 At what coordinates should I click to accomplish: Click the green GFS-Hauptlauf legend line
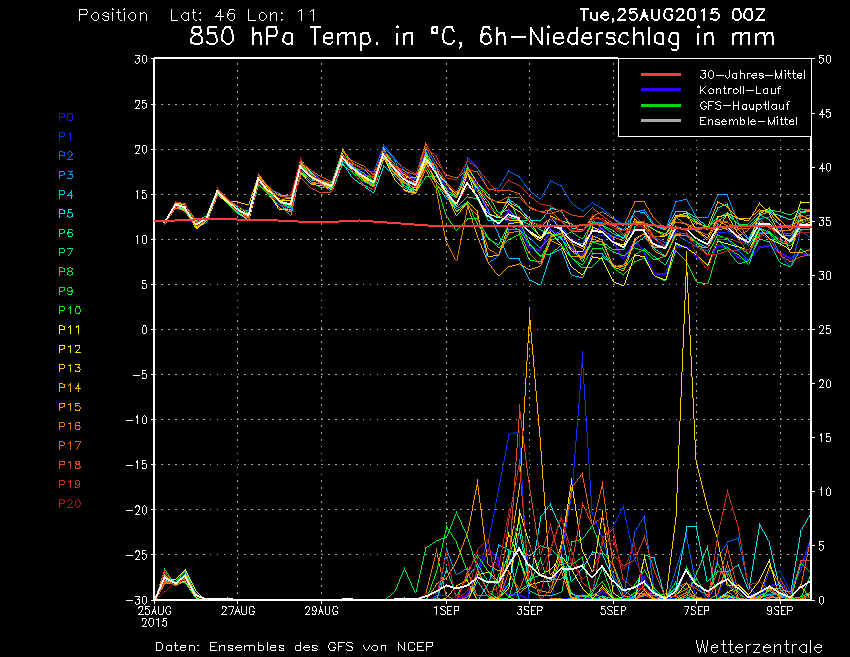pyautogui.click(x=661, y=105)
